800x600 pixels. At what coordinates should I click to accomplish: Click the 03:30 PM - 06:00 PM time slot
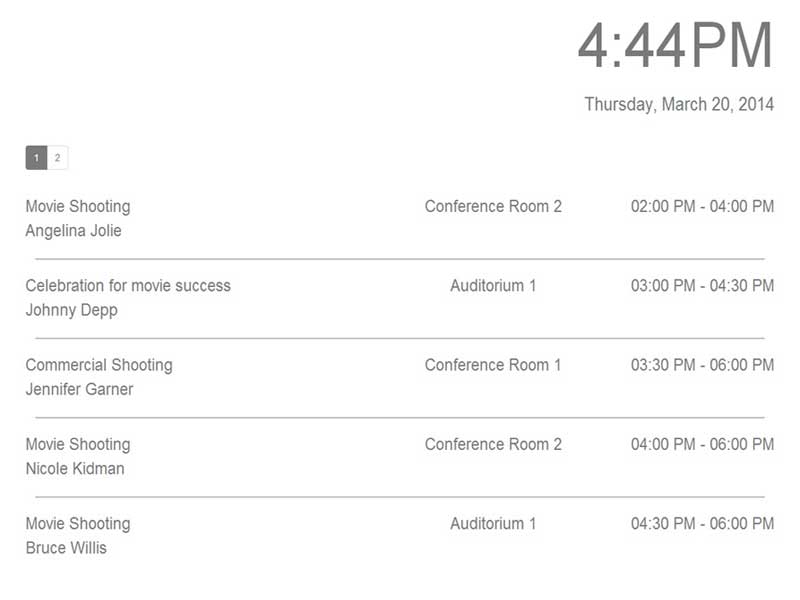click(x=703, y=365)
